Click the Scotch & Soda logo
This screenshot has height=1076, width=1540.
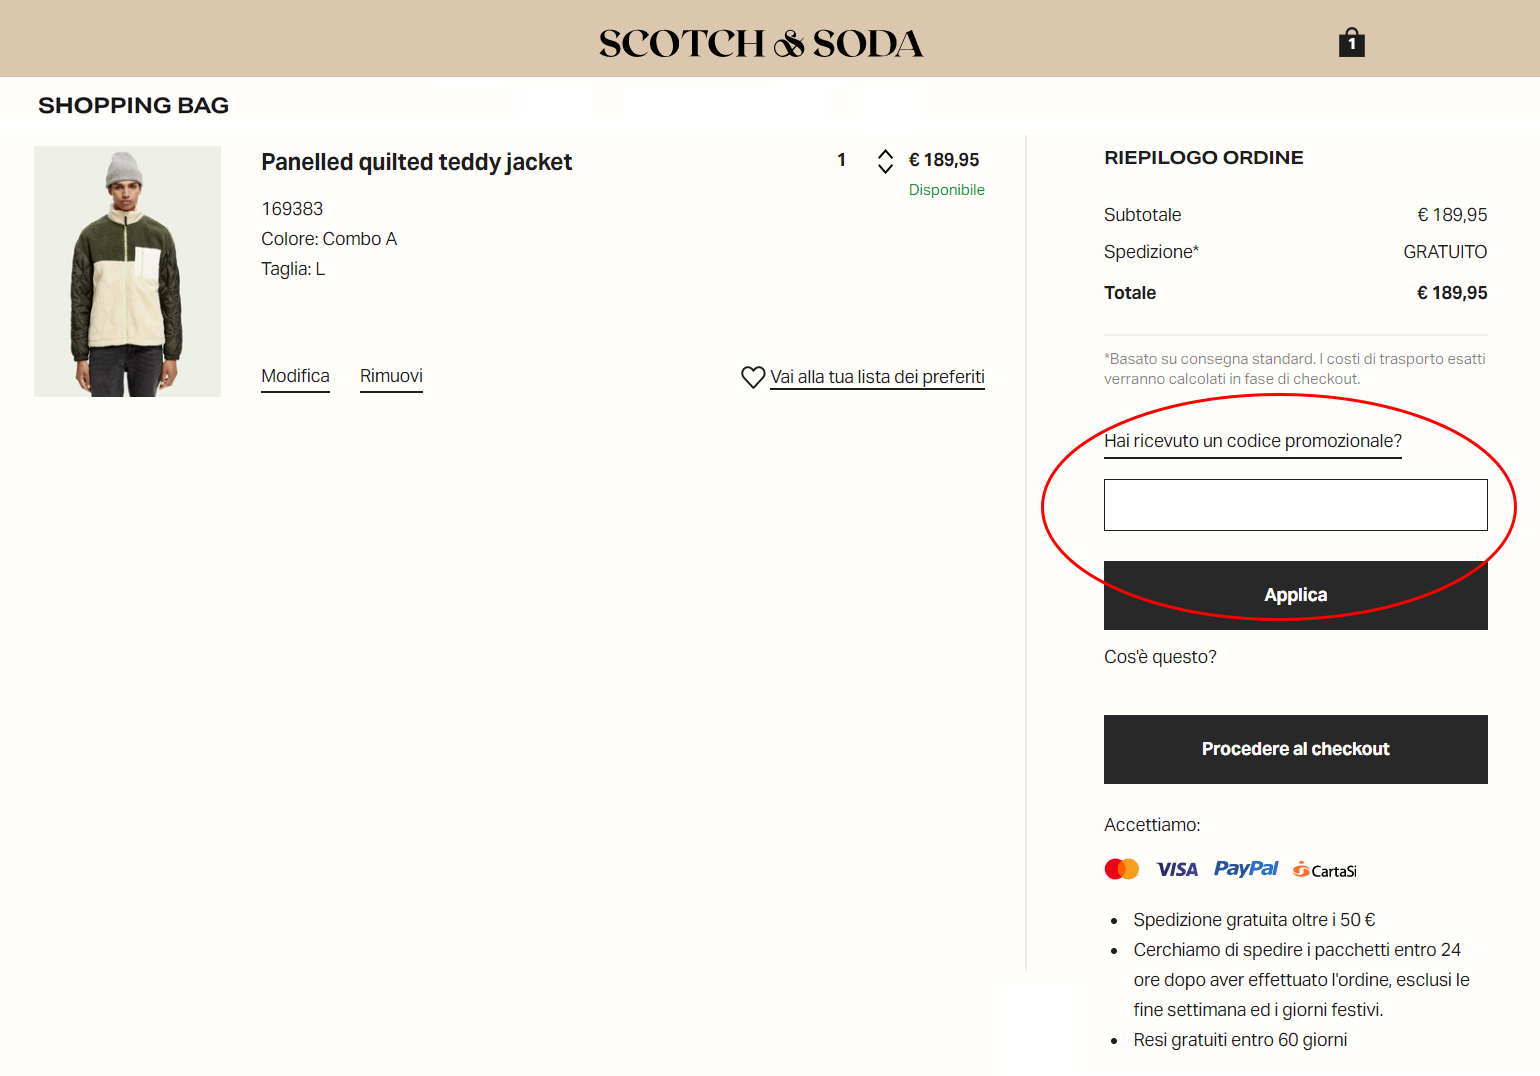(x=760, y=42)
